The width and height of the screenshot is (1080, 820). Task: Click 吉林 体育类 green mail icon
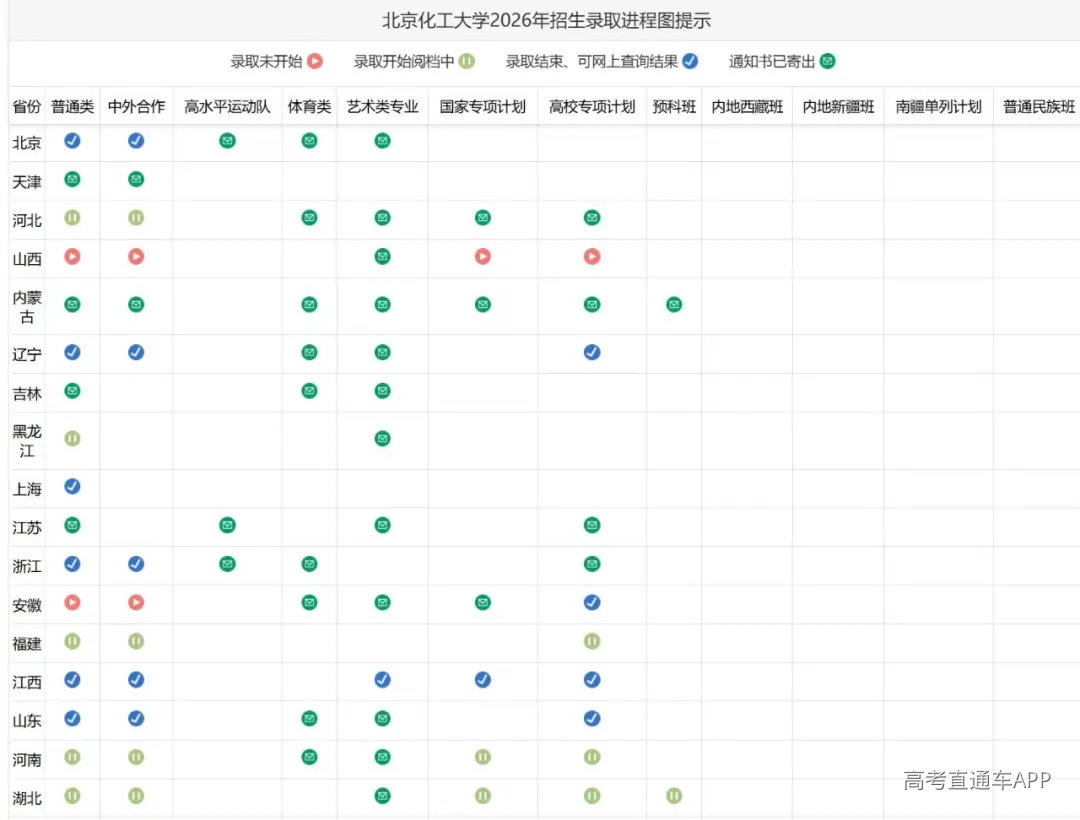[309, 390]
